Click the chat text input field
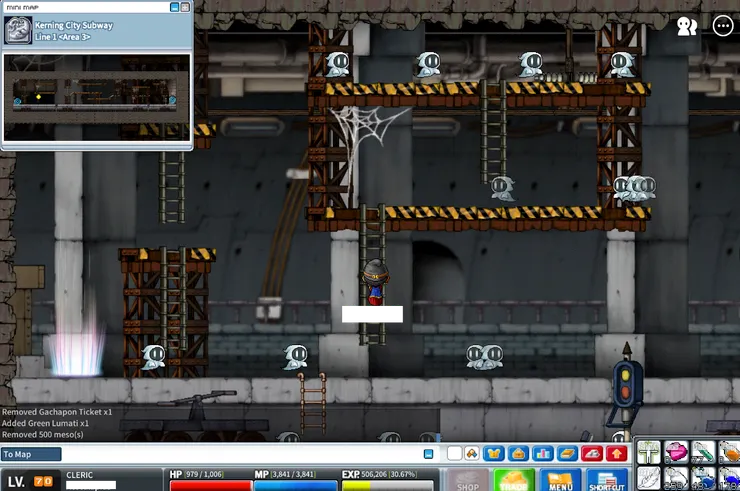Screen dimensions: 740x491 pyautogui.click(x=242, y=454)
